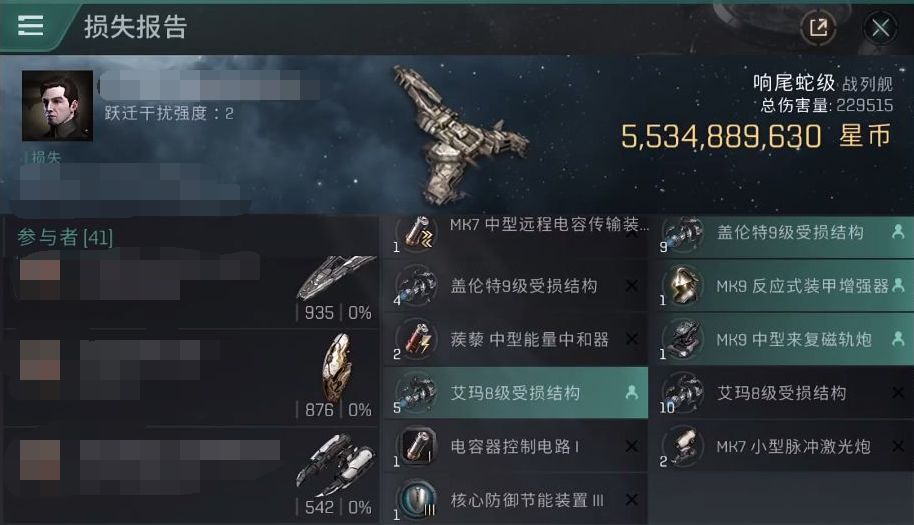This screenshot has width=914, height=525.
Task: Open the hamburger menu icon
Action: coord(30,26)
